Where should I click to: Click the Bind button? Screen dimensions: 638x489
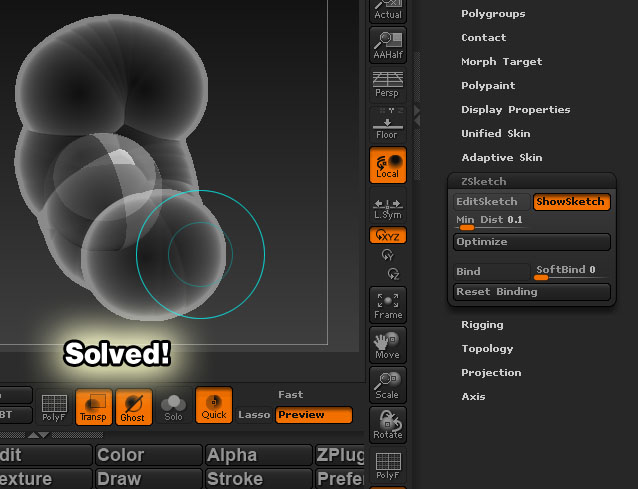tap(492, 271)
